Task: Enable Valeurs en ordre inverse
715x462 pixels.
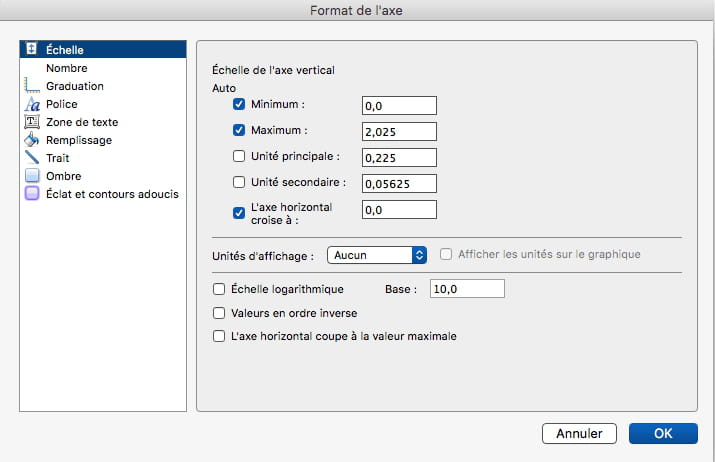Action: (219, 313)
